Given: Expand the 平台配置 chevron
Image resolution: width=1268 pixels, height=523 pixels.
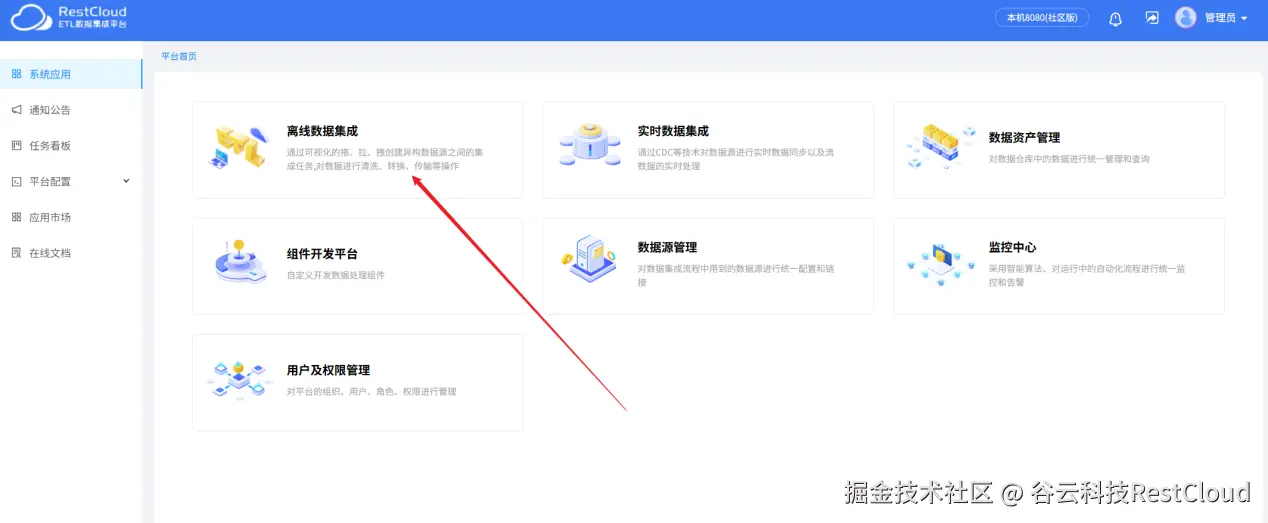Looking at the screenshot, I should click(x=126, y=181).
